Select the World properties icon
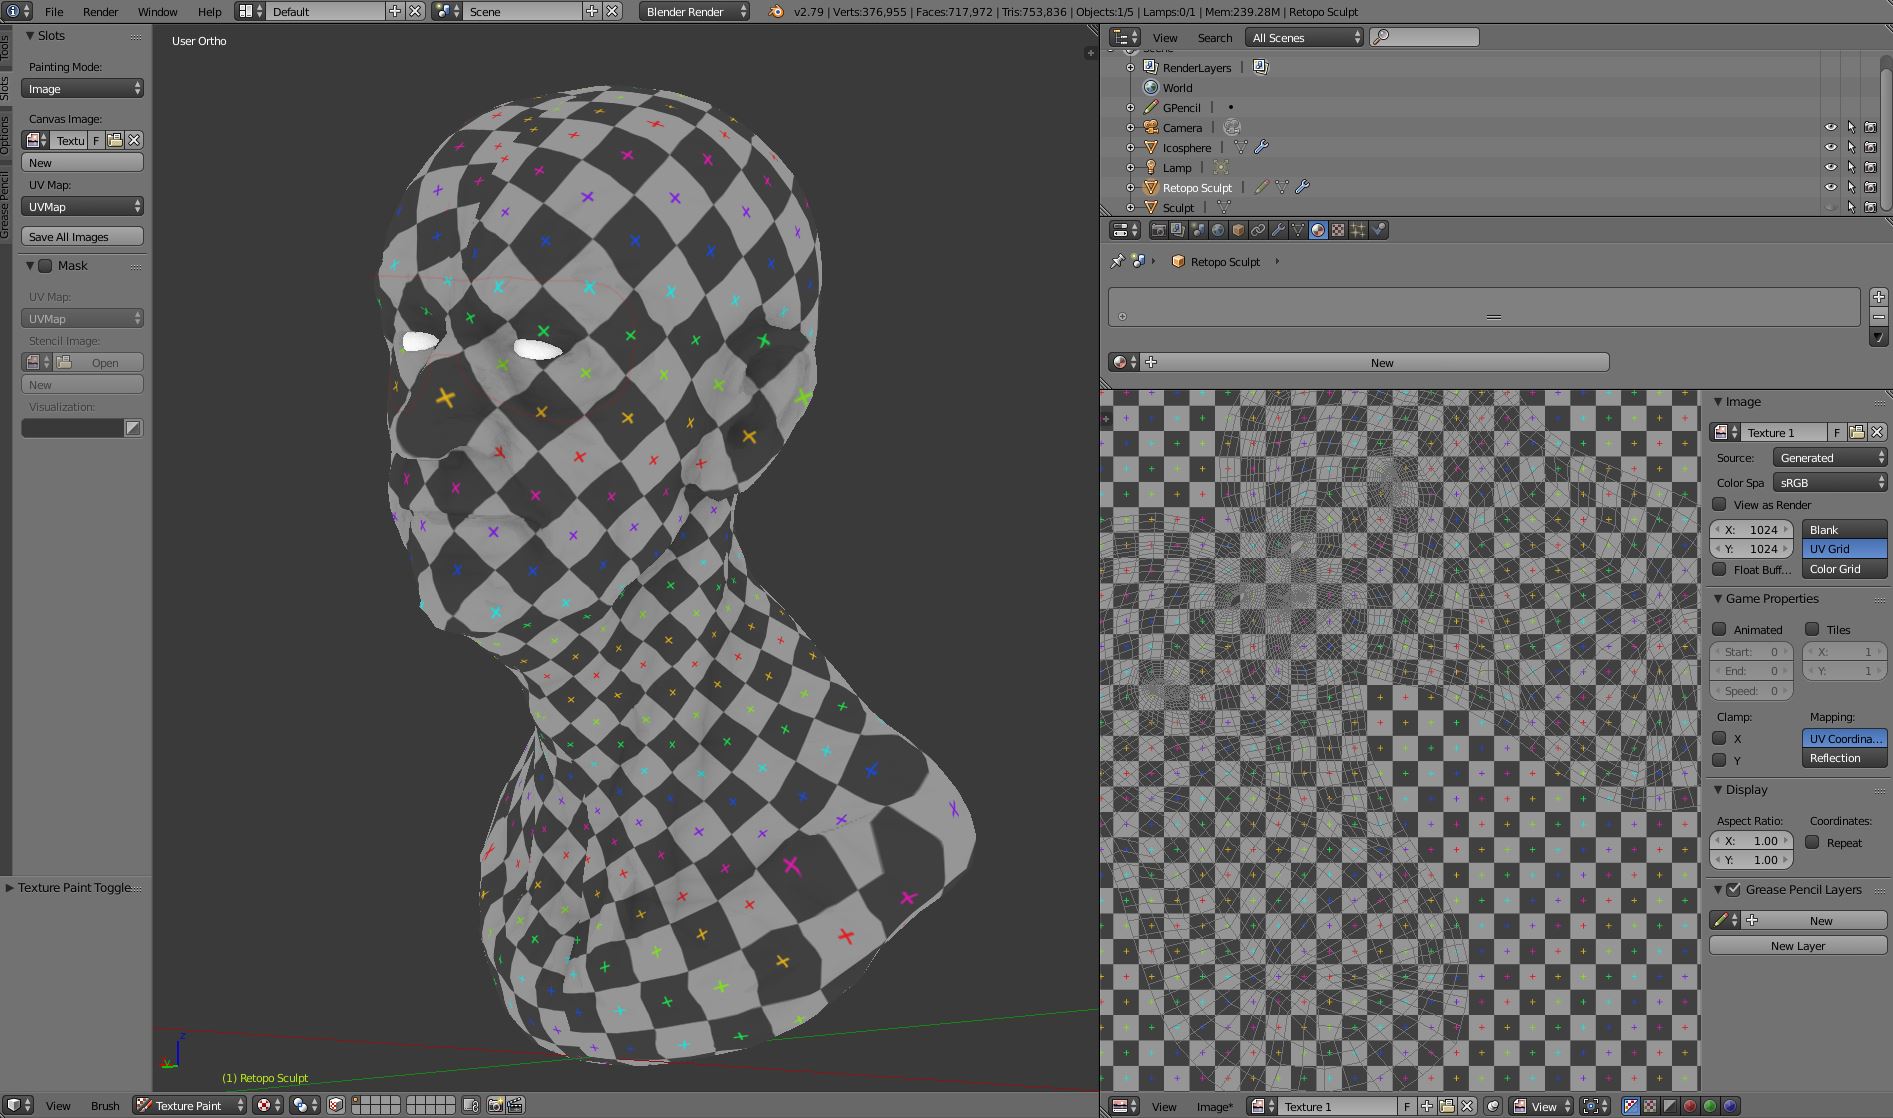Image resolution: width=1893 pixels, height=1118 pixels. (1219, 230)
